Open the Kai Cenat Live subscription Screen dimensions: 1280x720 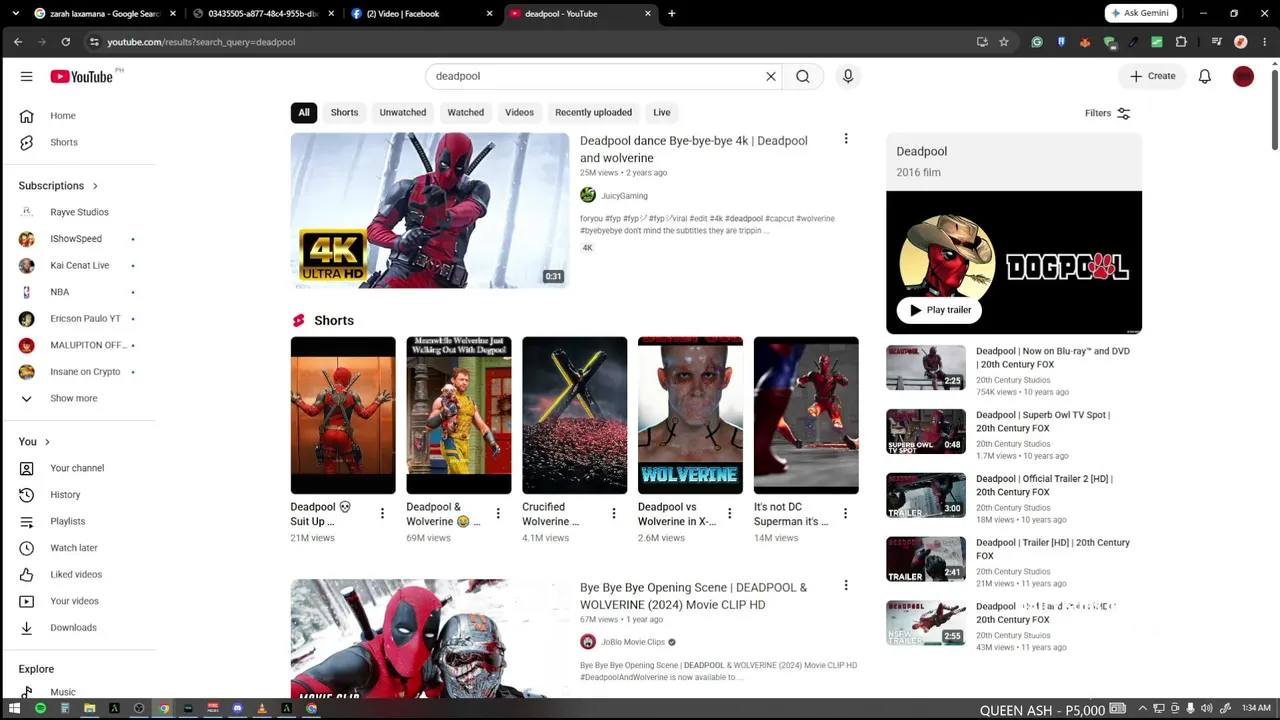pyautogui.click(x=78, y=265)
